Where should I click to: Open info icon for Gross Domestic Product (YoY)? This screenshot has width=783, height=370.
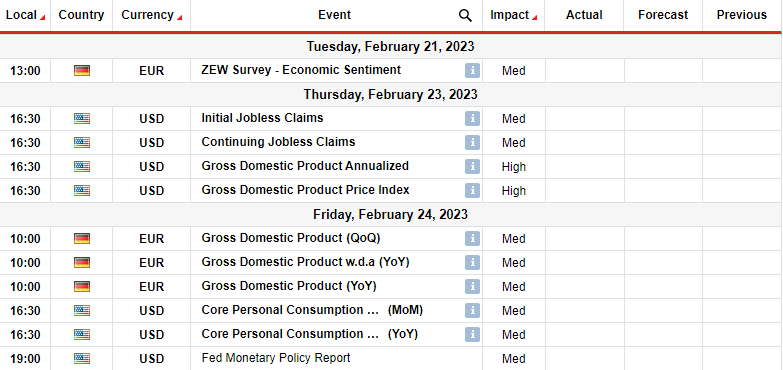472,286
